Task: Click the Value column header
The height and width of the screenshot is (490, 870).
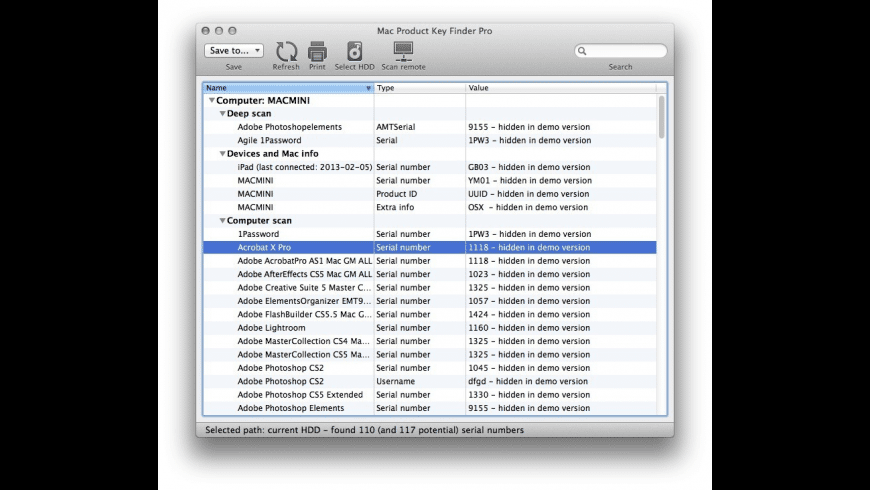Action: [x=560, y=88]
